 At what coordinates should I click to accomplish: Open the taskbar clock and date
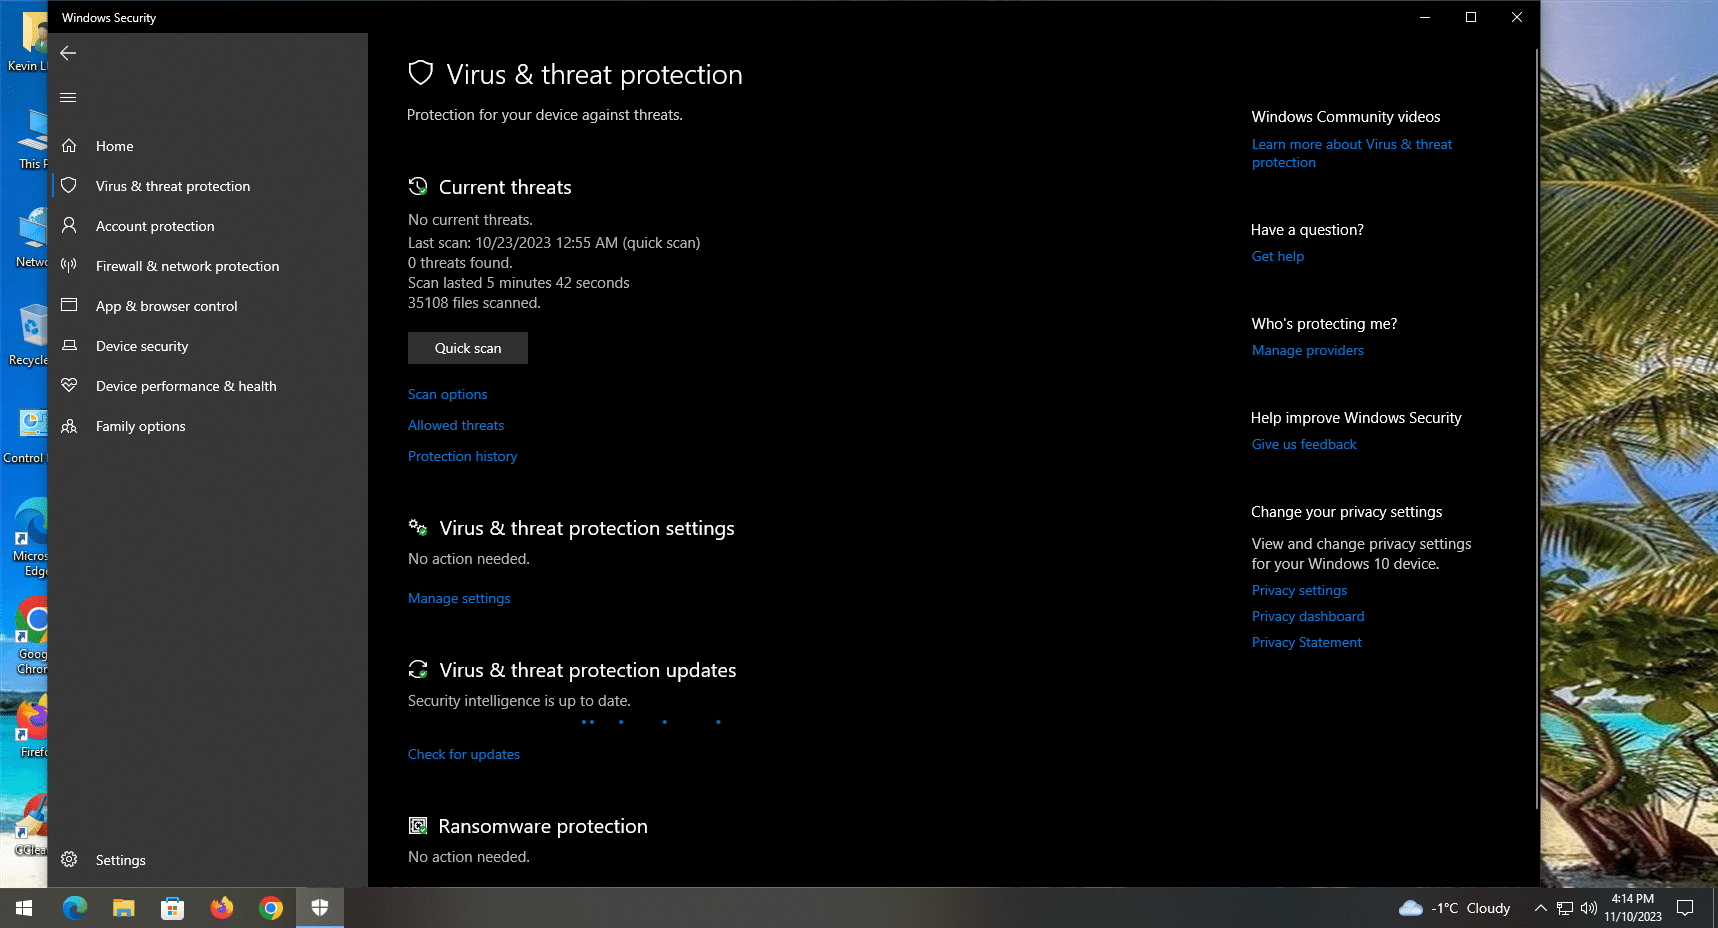pos(1633,908)
